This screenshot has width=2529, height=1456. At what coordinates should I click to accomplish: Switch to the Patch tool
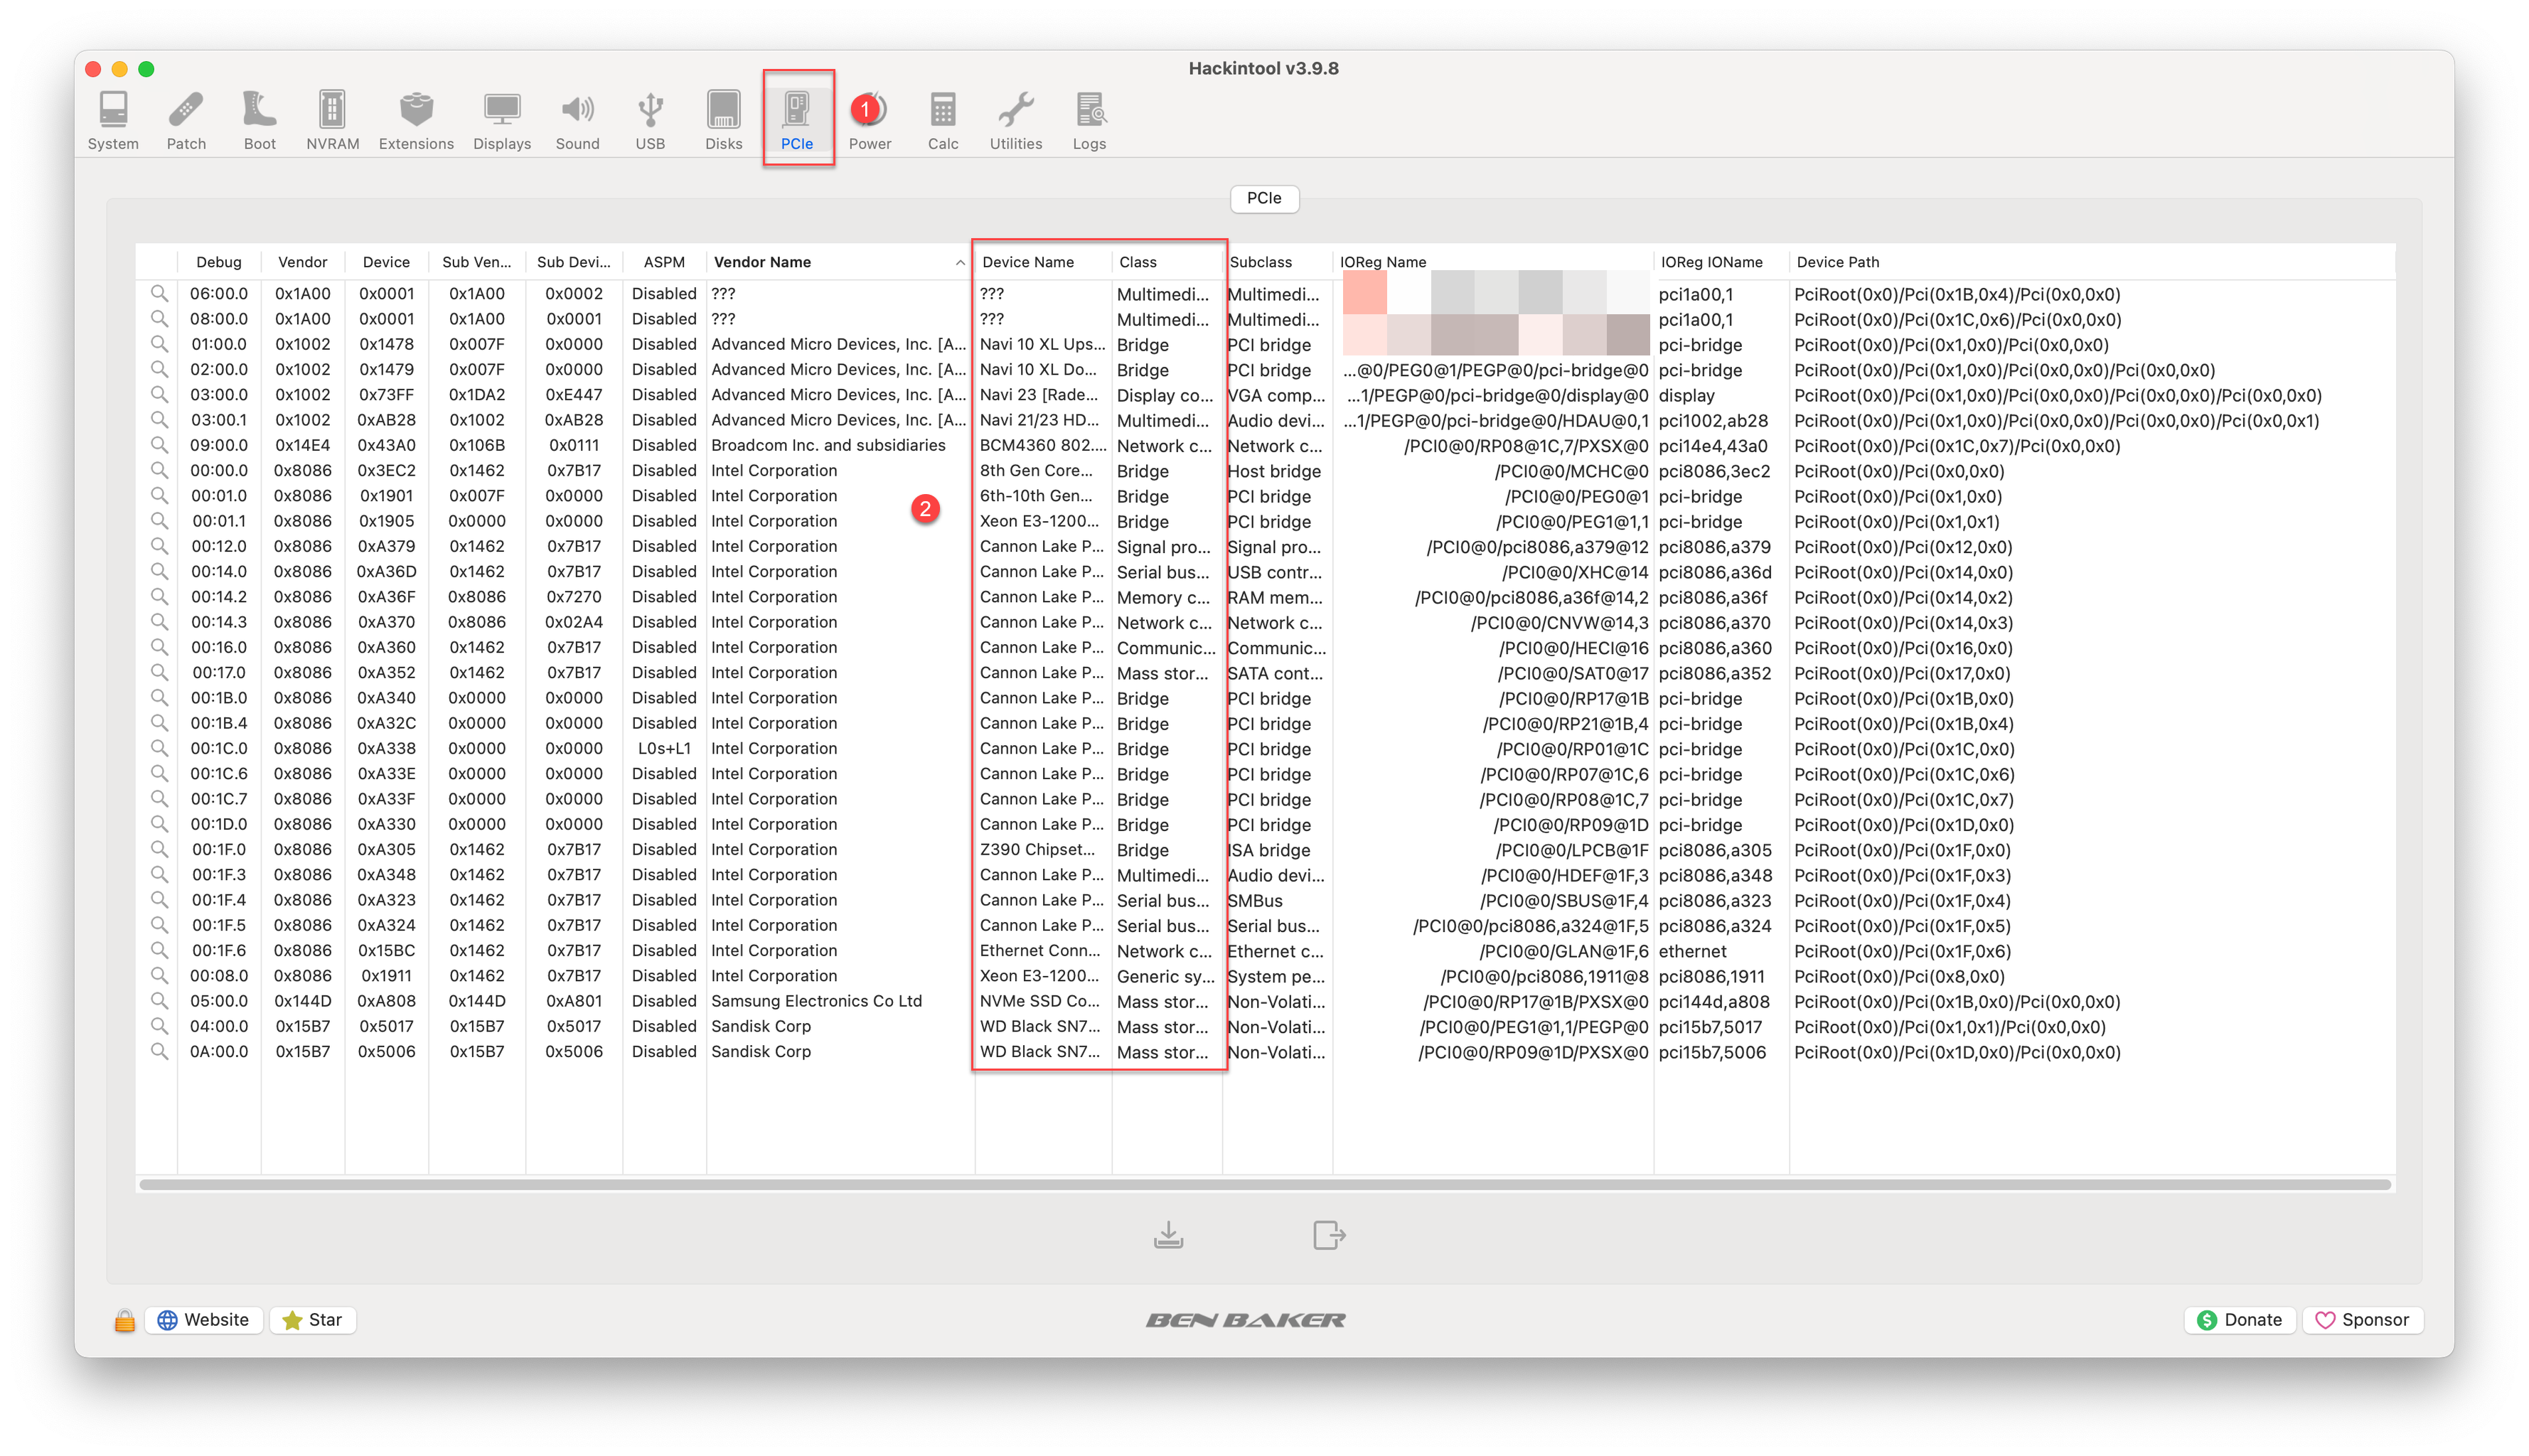[x=186, y=120]
